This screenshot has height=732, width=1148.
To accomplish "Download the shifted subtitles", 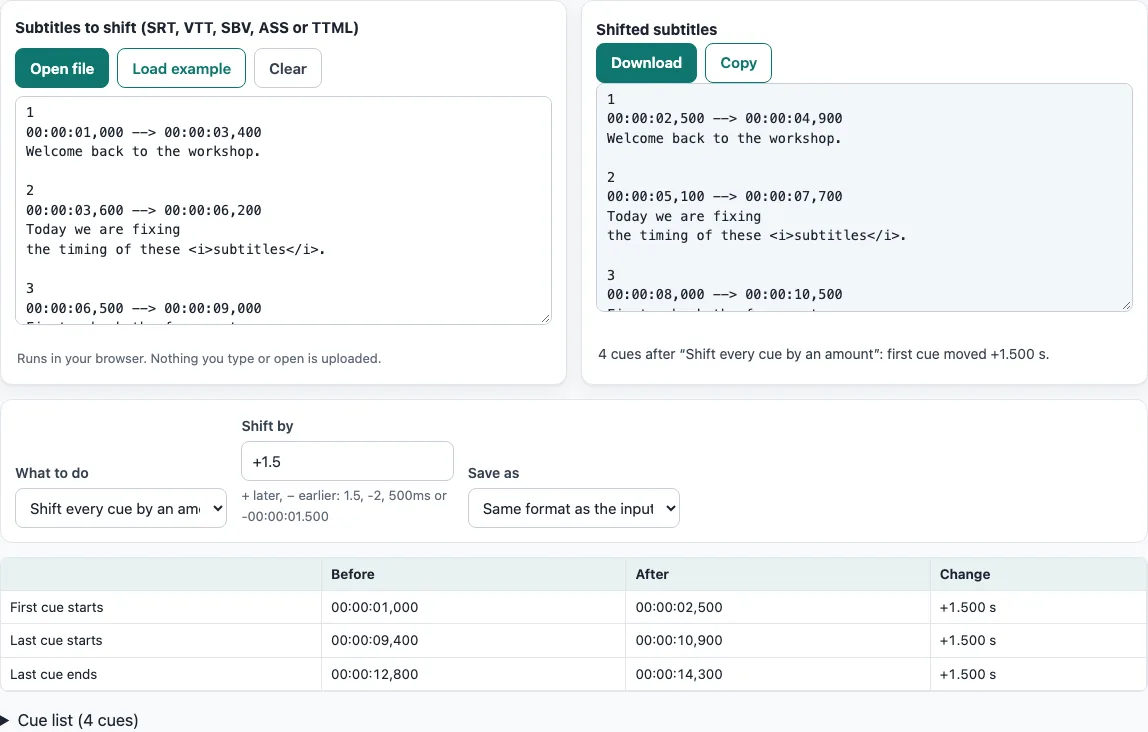I will 646,63.
